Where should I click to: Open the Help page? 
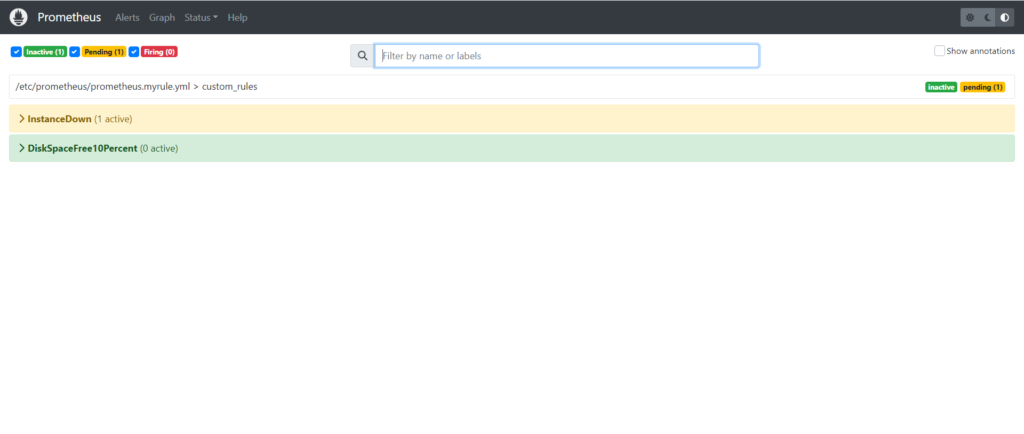238,18
